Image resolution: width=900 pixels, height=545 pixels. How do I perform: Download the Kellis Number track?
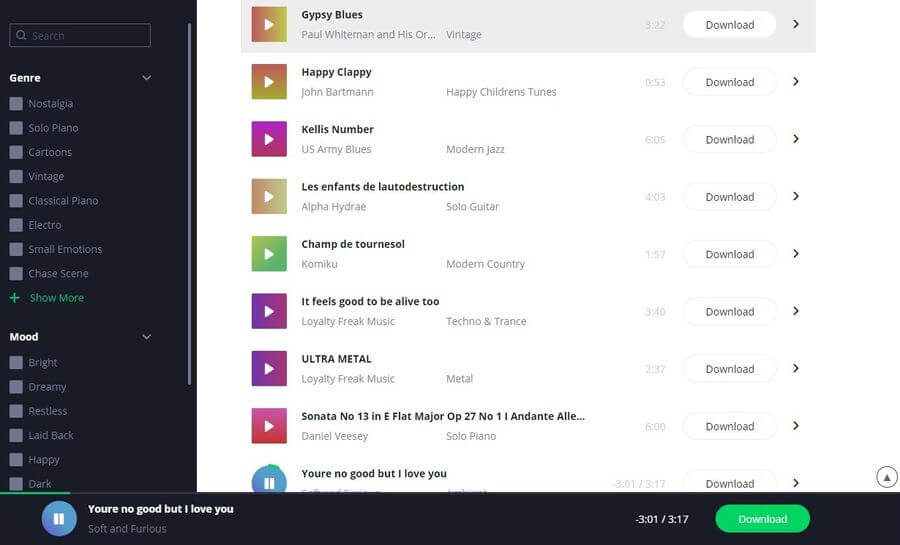pos(730,139)
